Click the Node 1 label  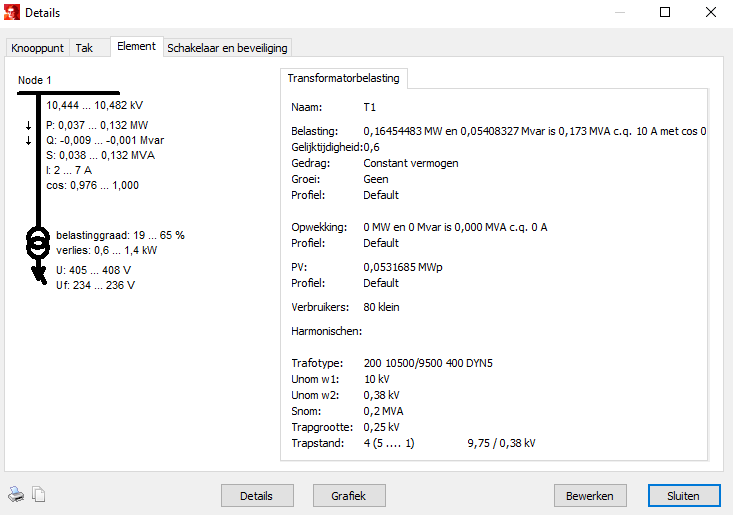click(35, 80)
